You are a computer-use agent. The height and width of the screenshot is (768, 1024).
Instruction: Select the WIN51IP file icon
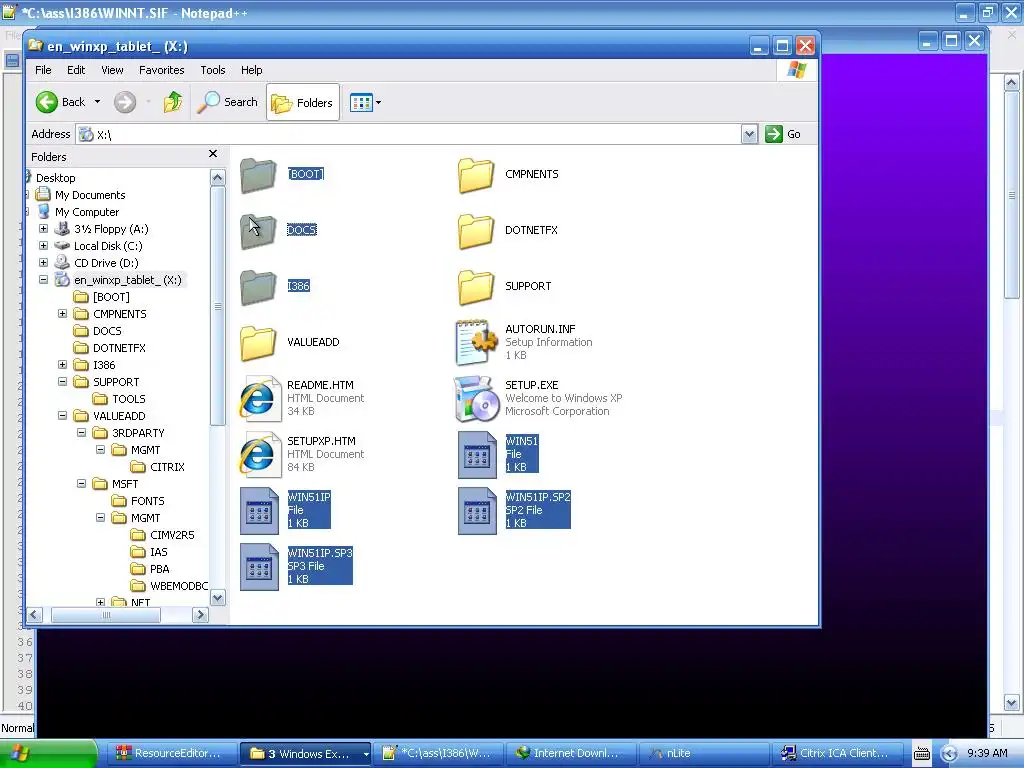click(x=259, y=511)
